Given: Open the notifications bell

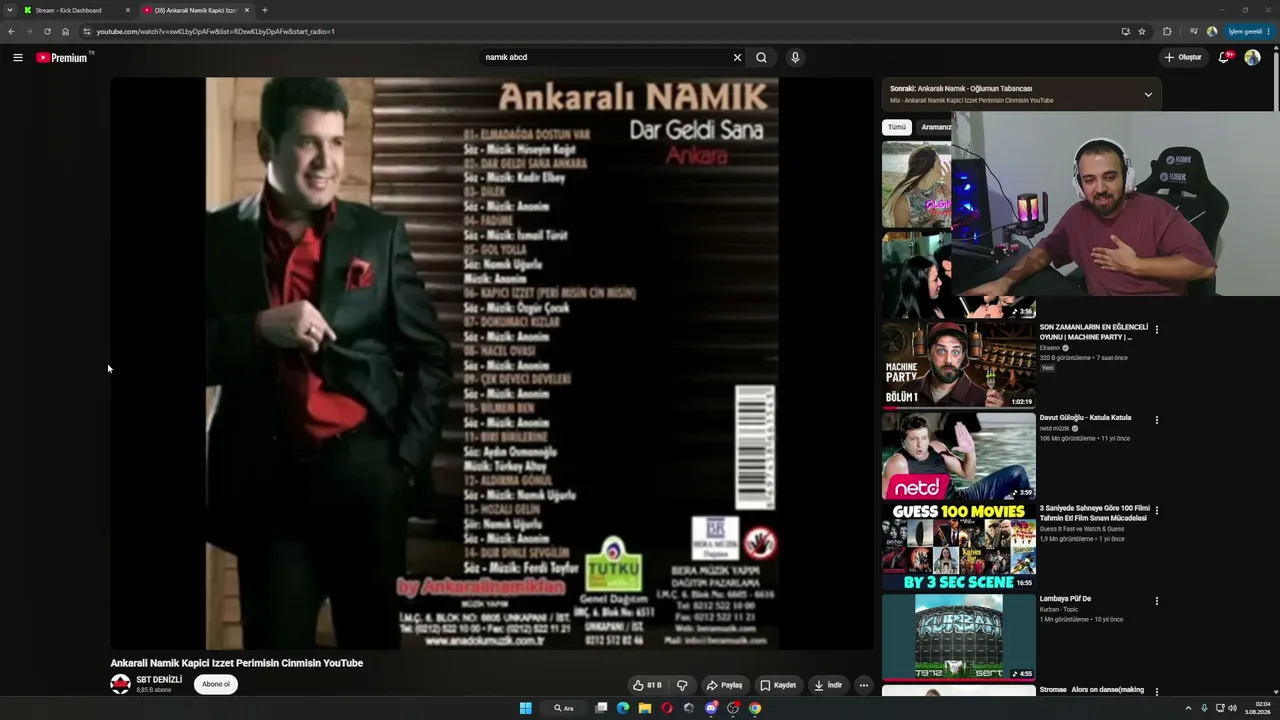Looking at the screenshot, I should (x=1224, y=57).
